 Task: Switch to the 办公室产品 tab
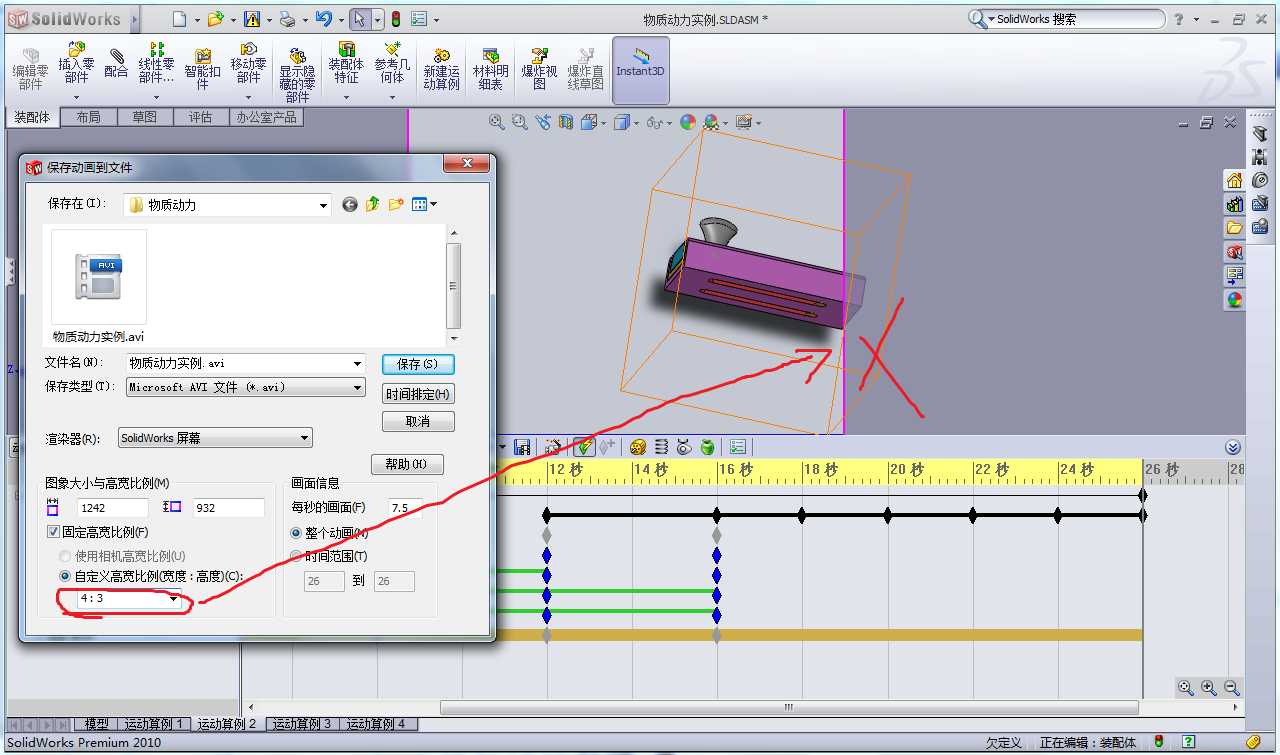point(265,117)
